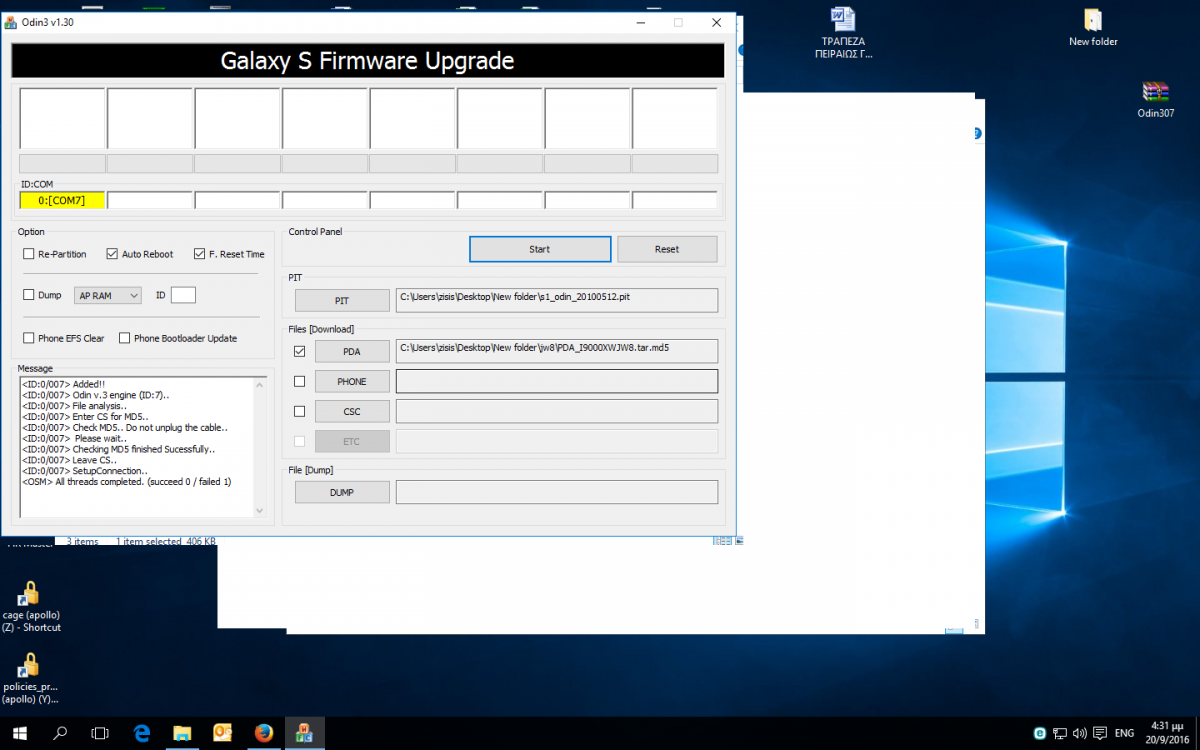The image size is (1200, 750).
Task: Click the Reset button
Action: [x=667, y=249]
